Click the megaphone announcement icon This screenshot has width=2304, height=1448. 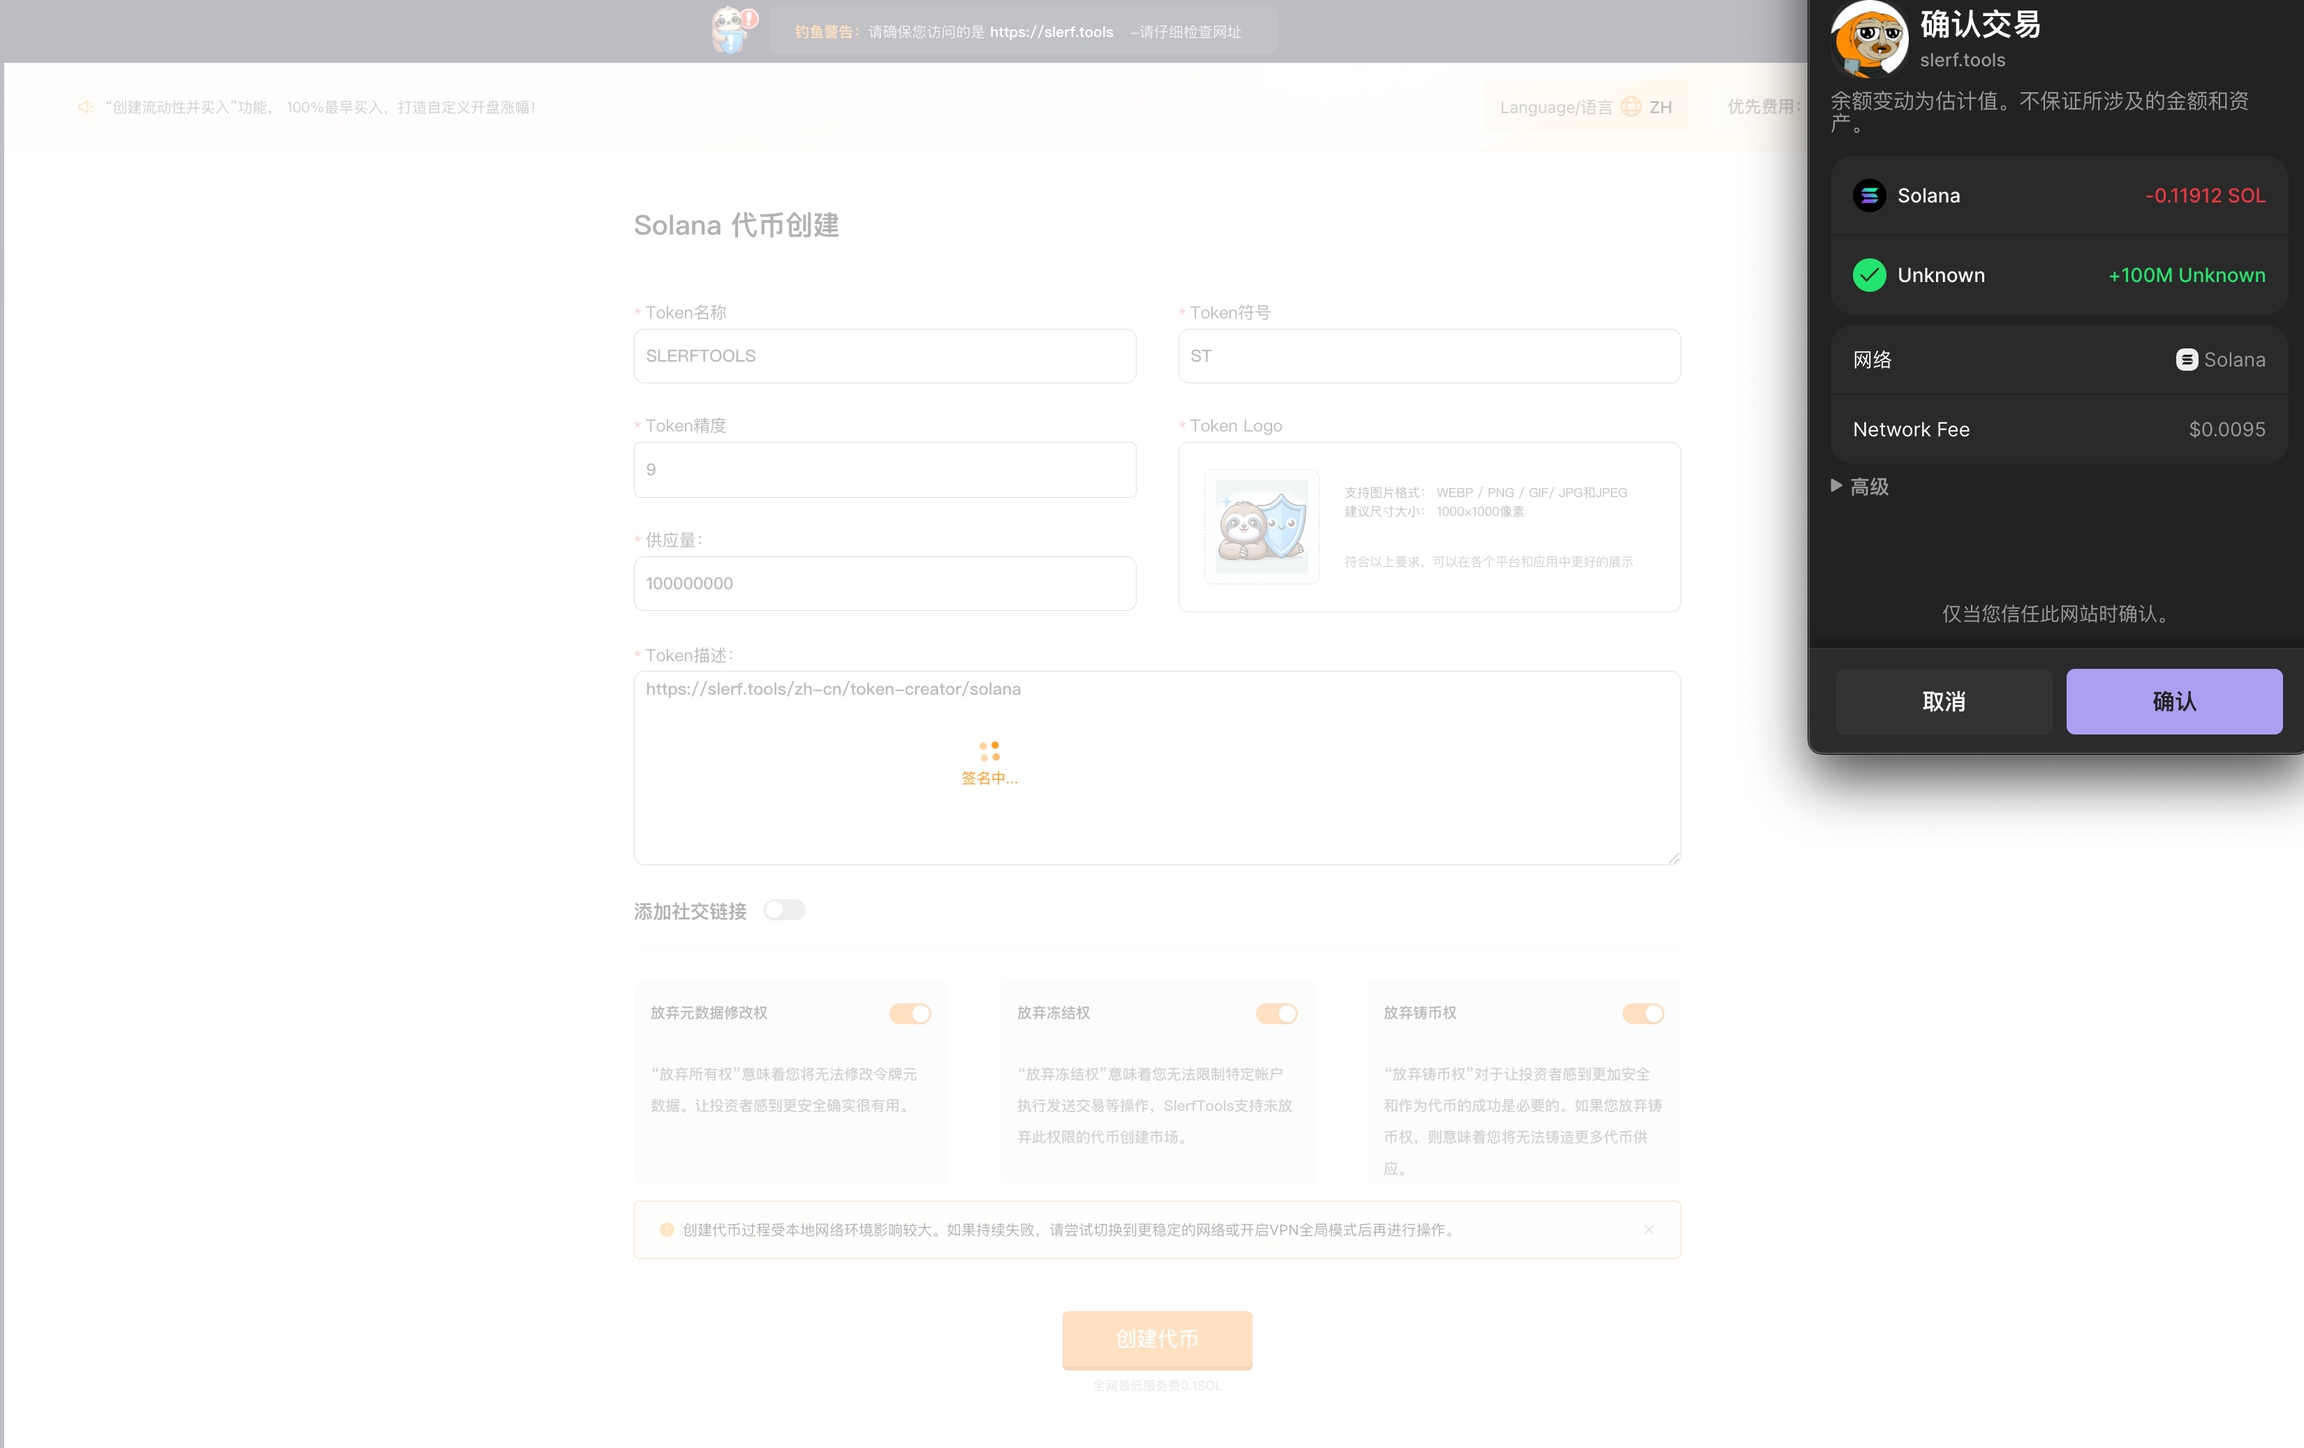click(86, 107)
